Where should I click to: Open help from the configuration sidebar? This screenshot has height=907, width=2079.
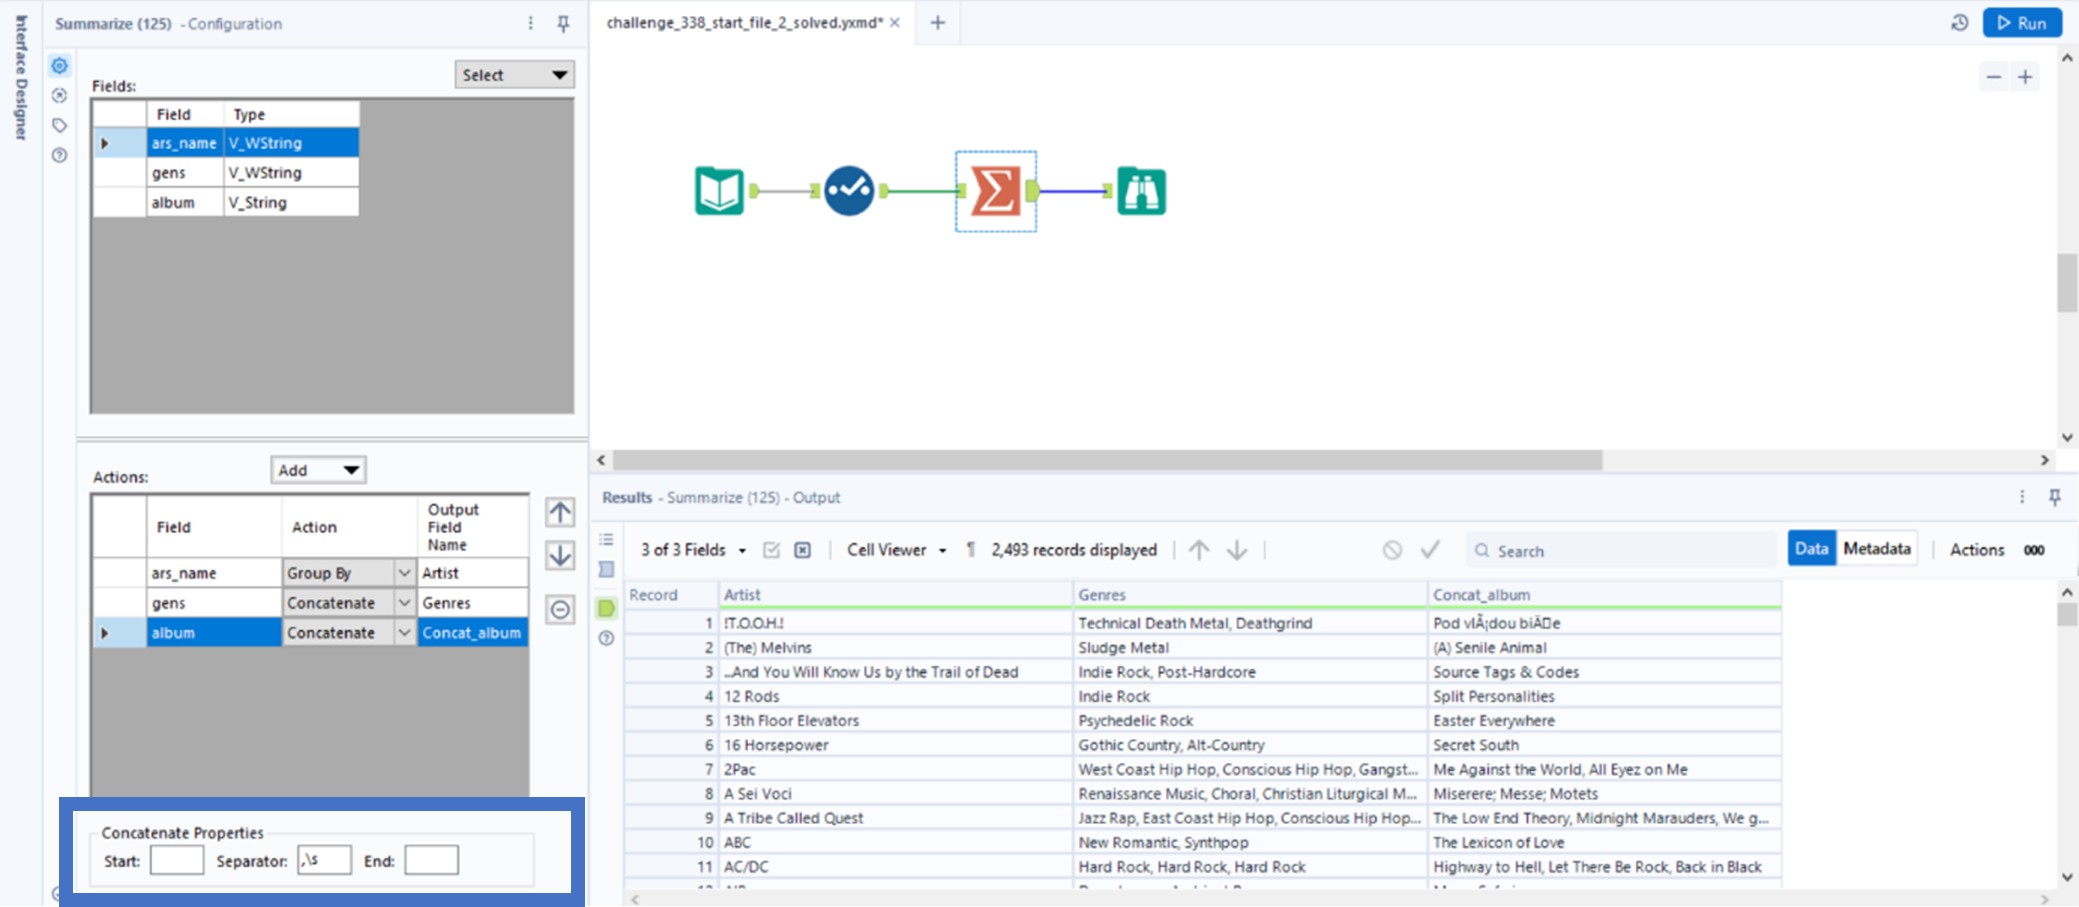[60, 156]
